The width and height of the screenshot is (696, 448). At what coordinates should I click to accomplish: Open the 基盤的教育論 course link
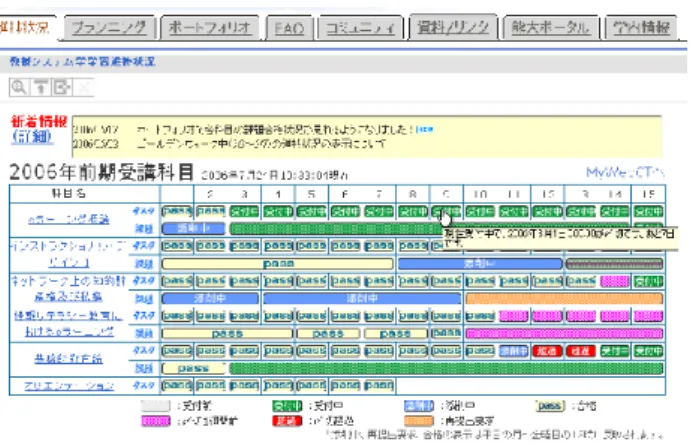pos(68,359)
